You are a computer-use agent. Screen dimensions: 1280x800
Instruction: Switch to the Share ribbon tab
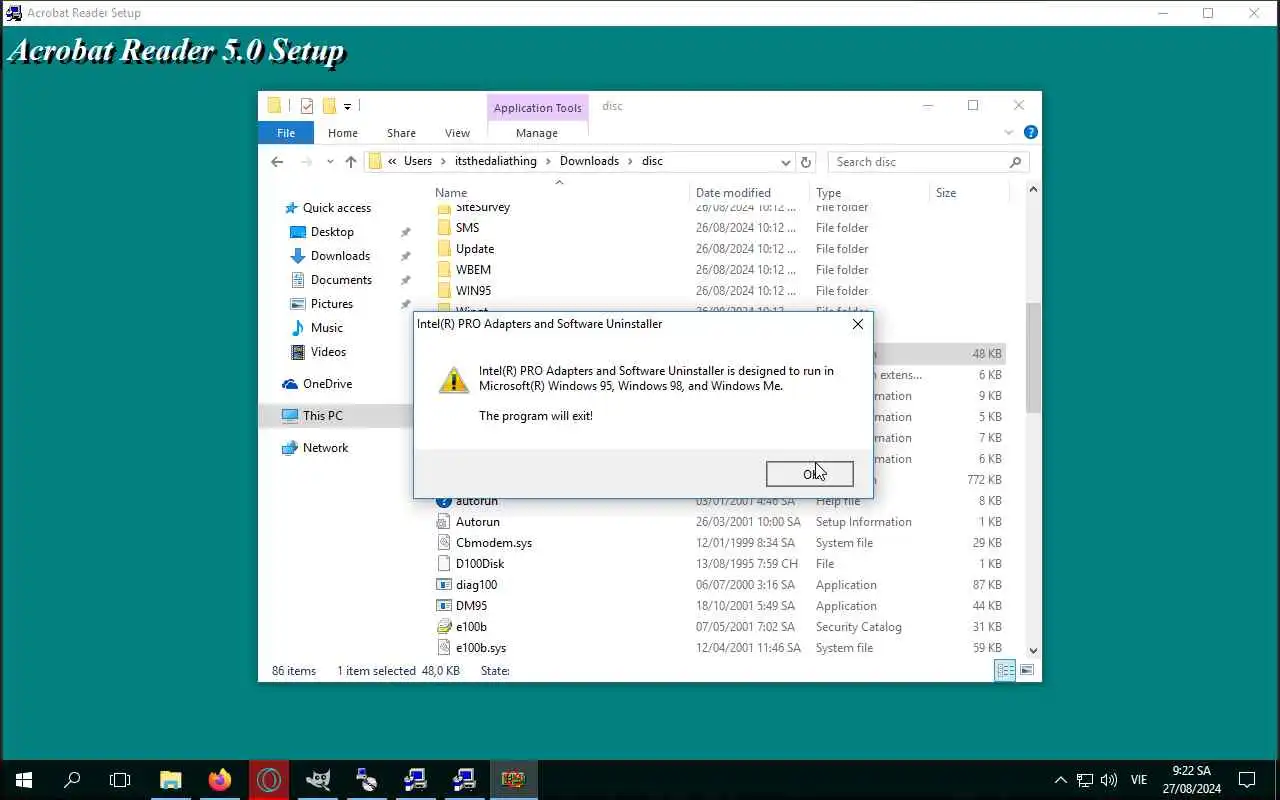pyautogui.click(x=401, y=133)
